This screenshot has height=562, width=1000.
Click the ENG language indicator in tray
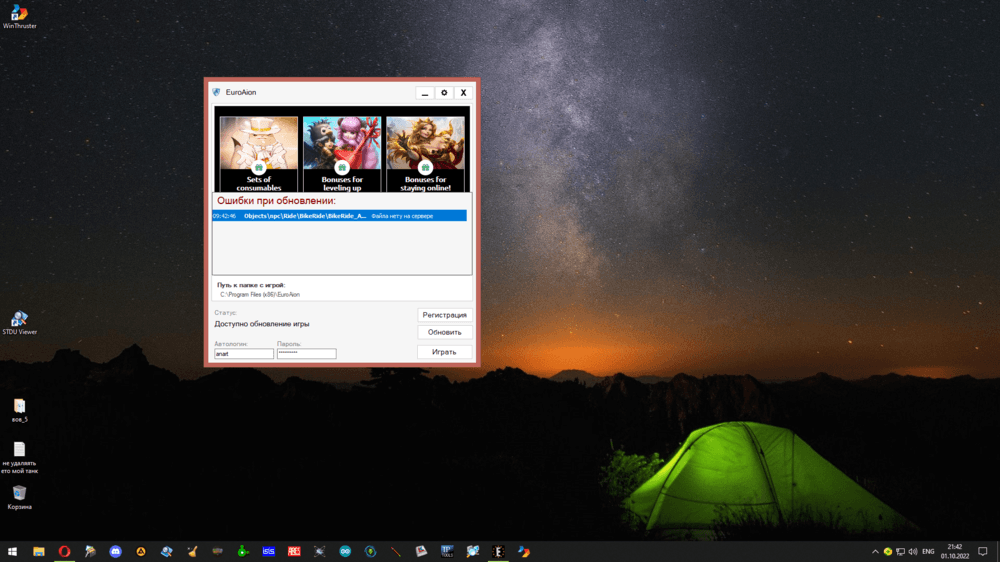(x=928, y=551)
